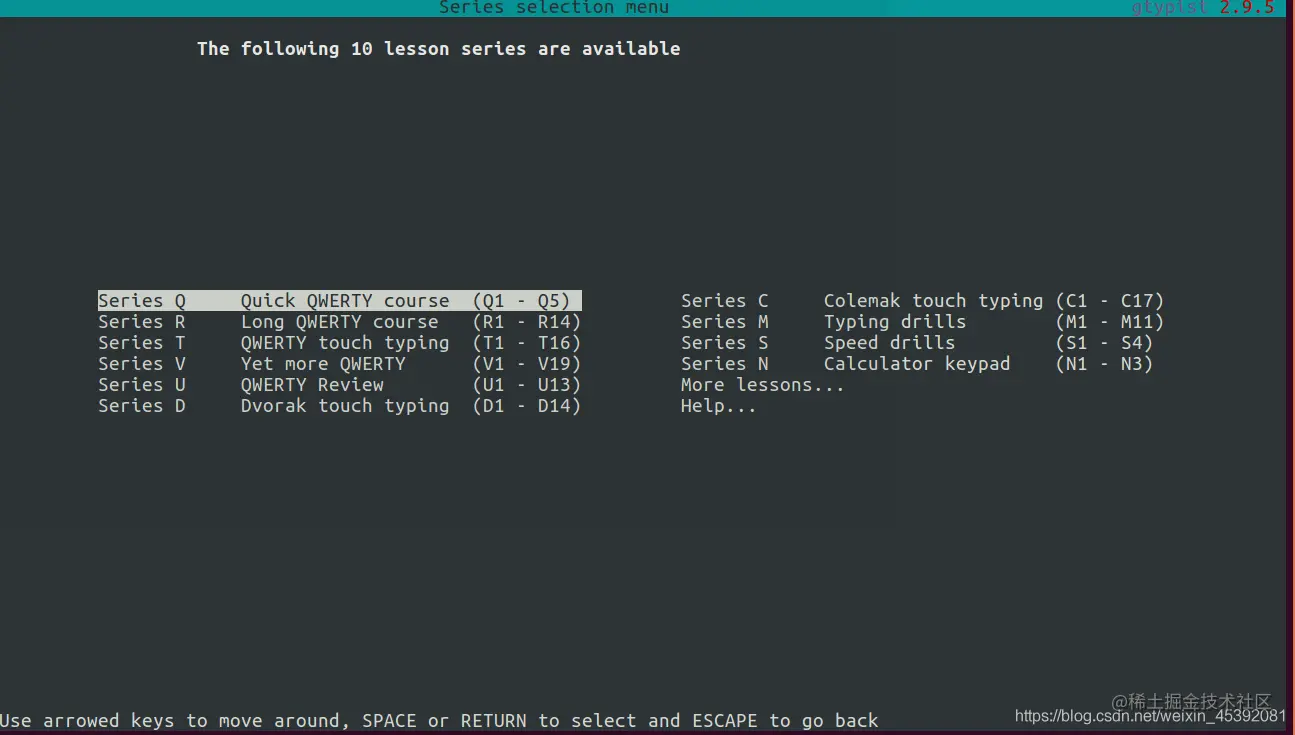Click the 'Use arrowed keys' instruction line

439,721
